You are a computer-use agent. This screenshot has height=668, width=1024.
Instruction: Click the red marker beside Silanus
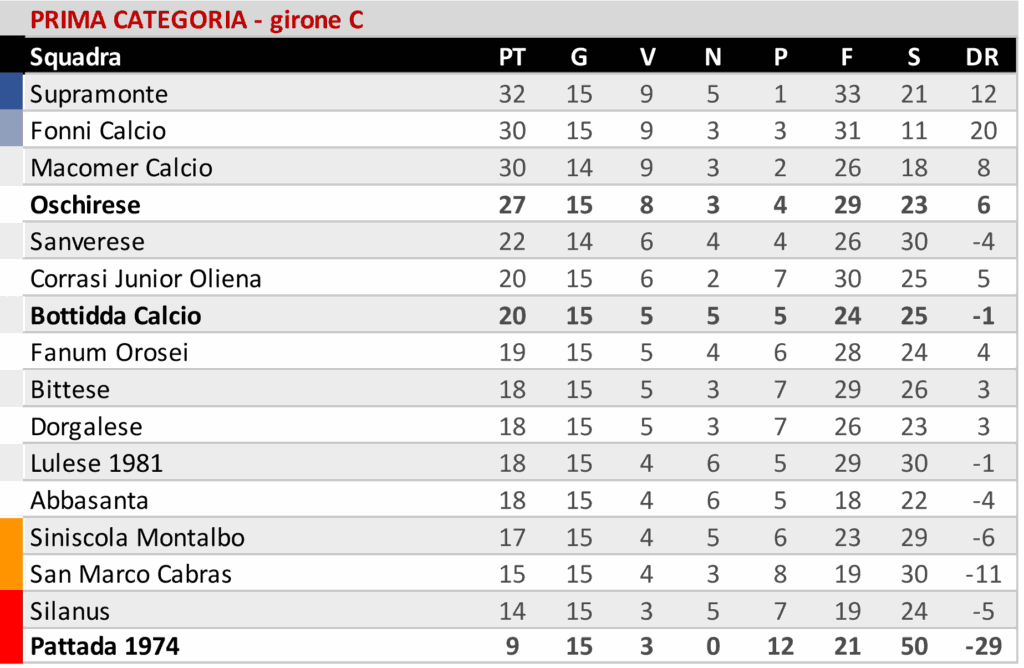point(11,627)
